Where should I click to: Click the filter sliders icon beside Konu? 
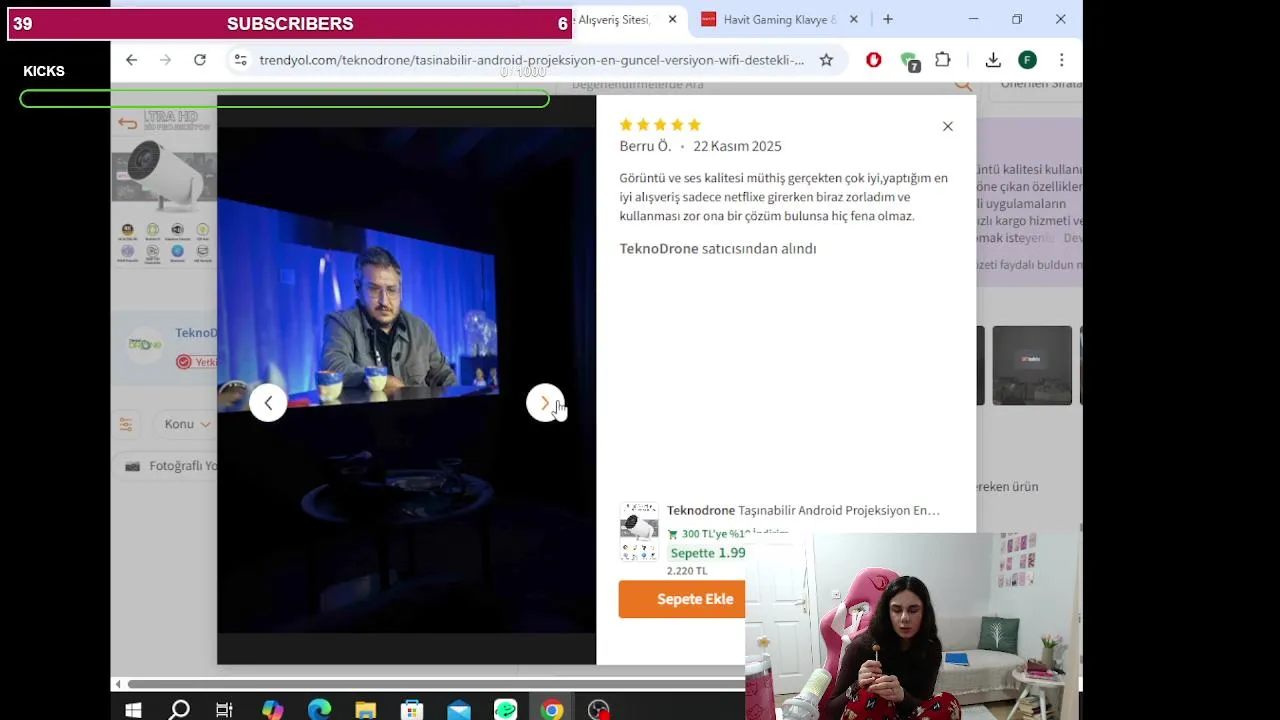pyautogui.click(x=126, y=424)
